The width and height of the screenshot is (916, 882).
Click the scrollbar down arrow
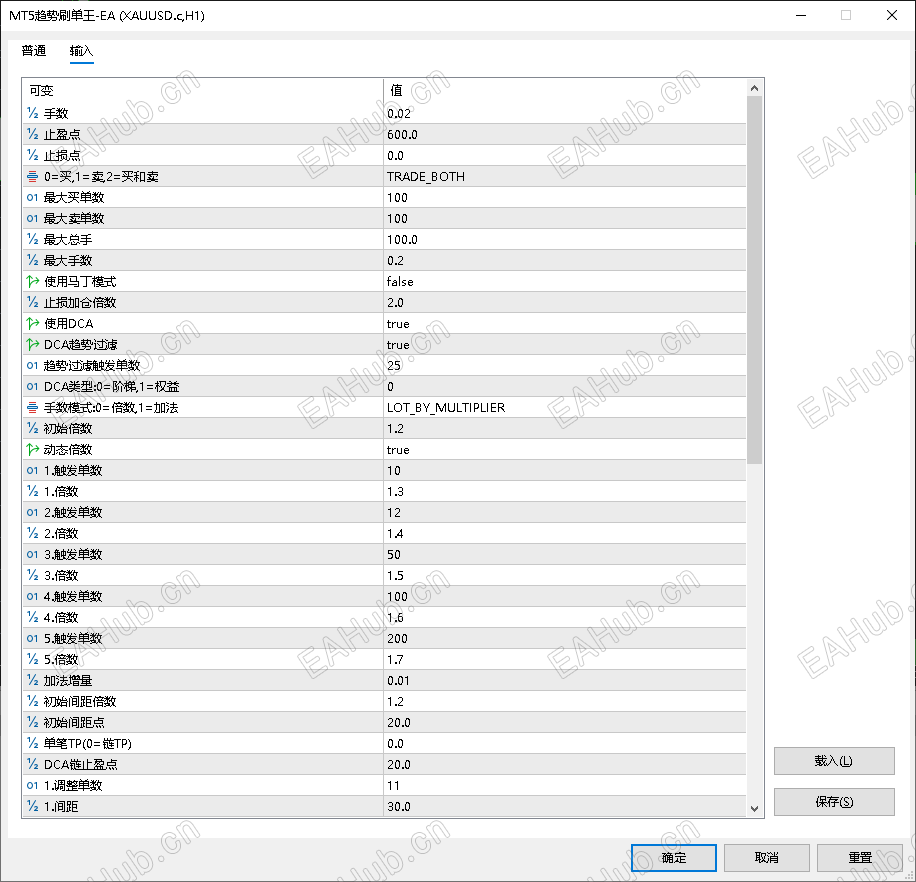[754, 808]
